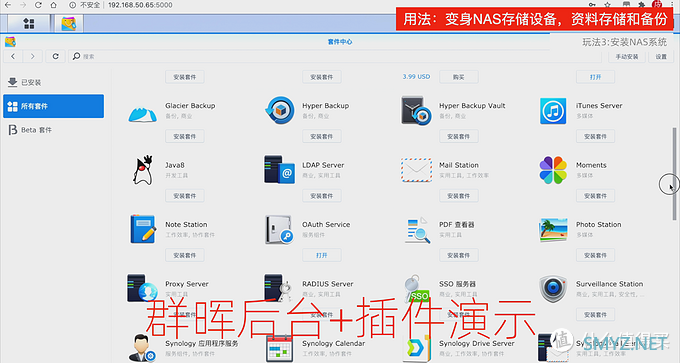This screenshot has height=363, width=680.
Task: Install the Note Station package
Action: 185,255
